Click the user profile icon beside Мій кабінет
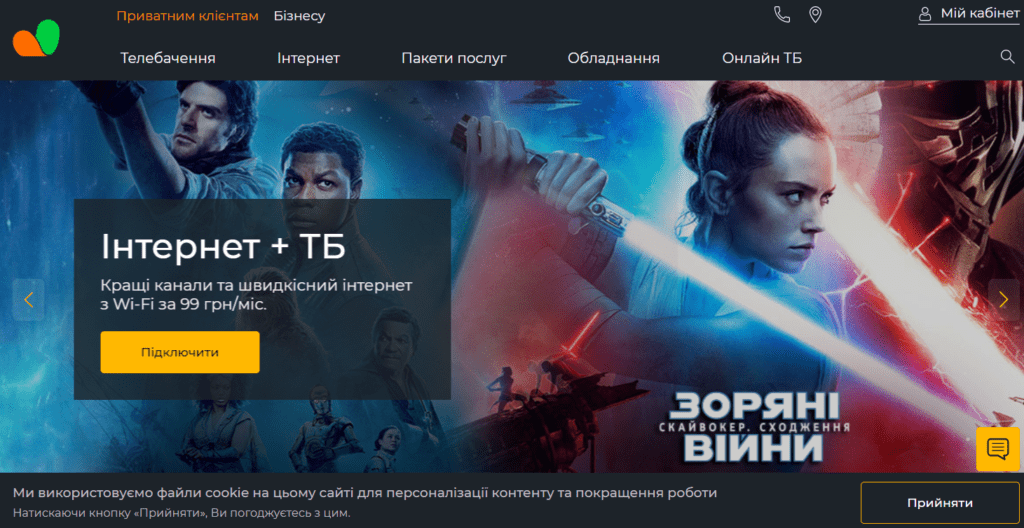Image resolution: width=1024 pixels, height=528 pixels. click(x=925, y=14)
